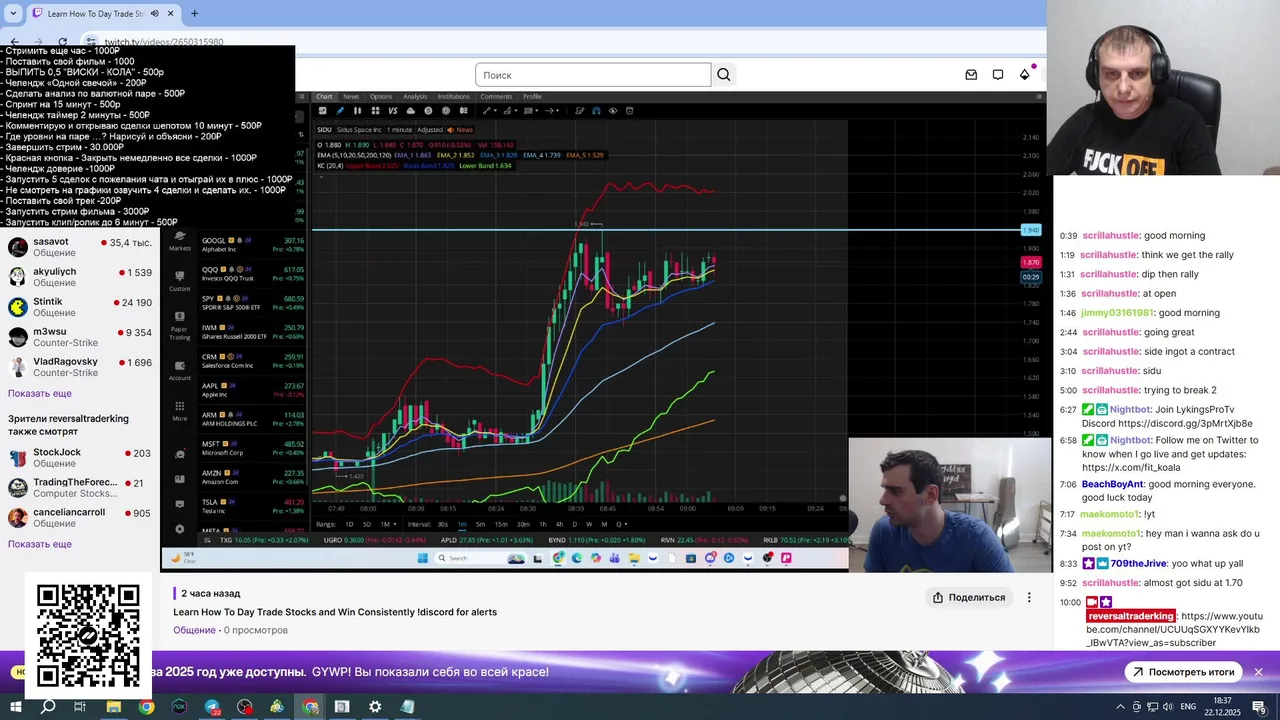The width and height of the screenshot is (1280, 720).
Task: Open Settings gear in the Windows taskbar
Action: tap(375, 707)
